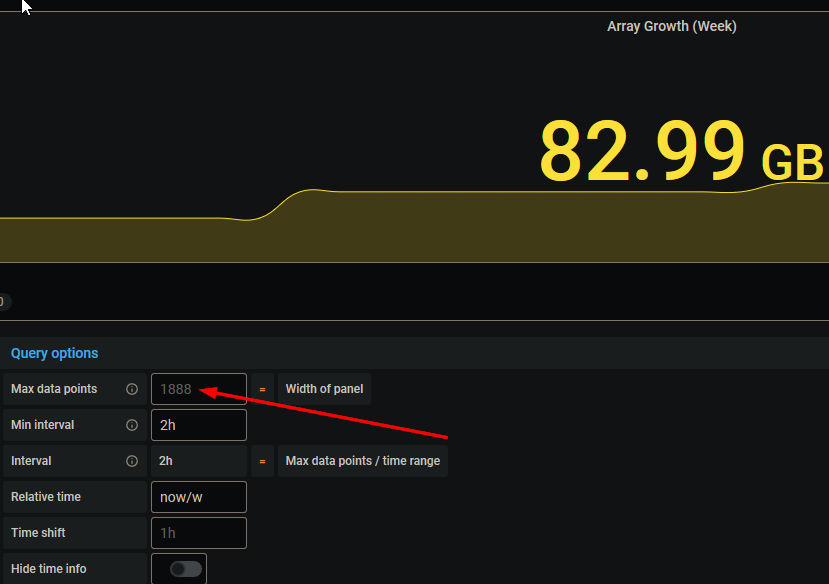Click the Width of panel label
The width and height of the screenshot is (829, 584).
tap(324, 389)
